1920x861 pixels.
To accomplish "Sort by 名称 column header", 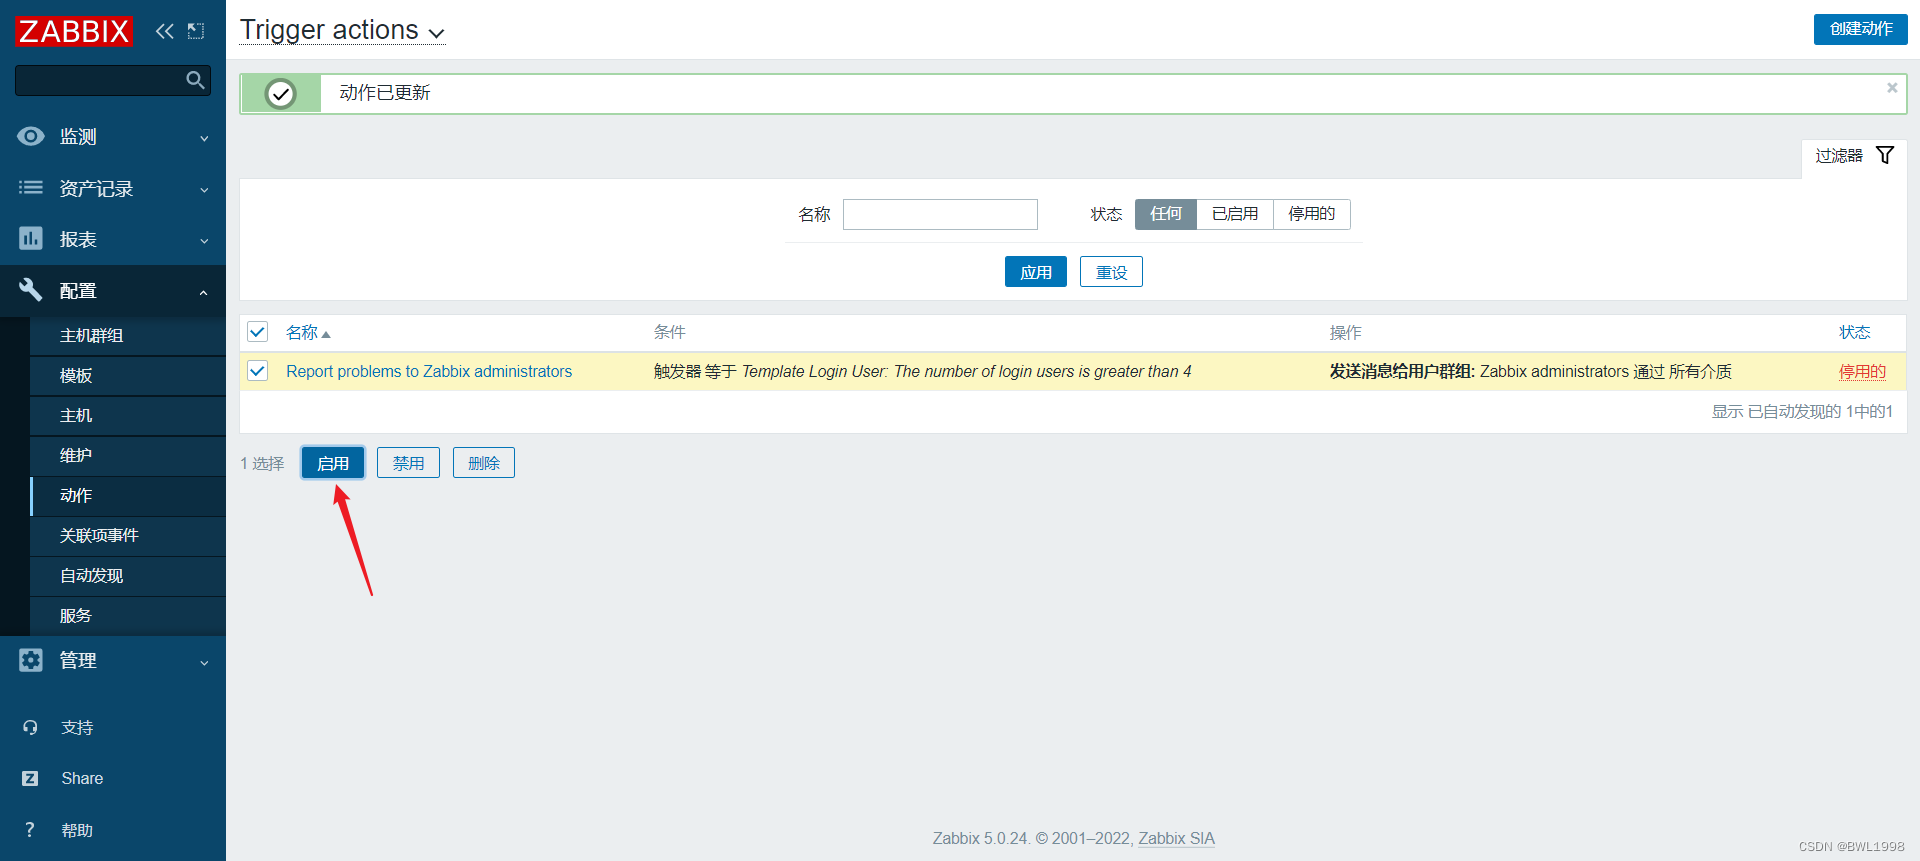I will click(308, 332).
